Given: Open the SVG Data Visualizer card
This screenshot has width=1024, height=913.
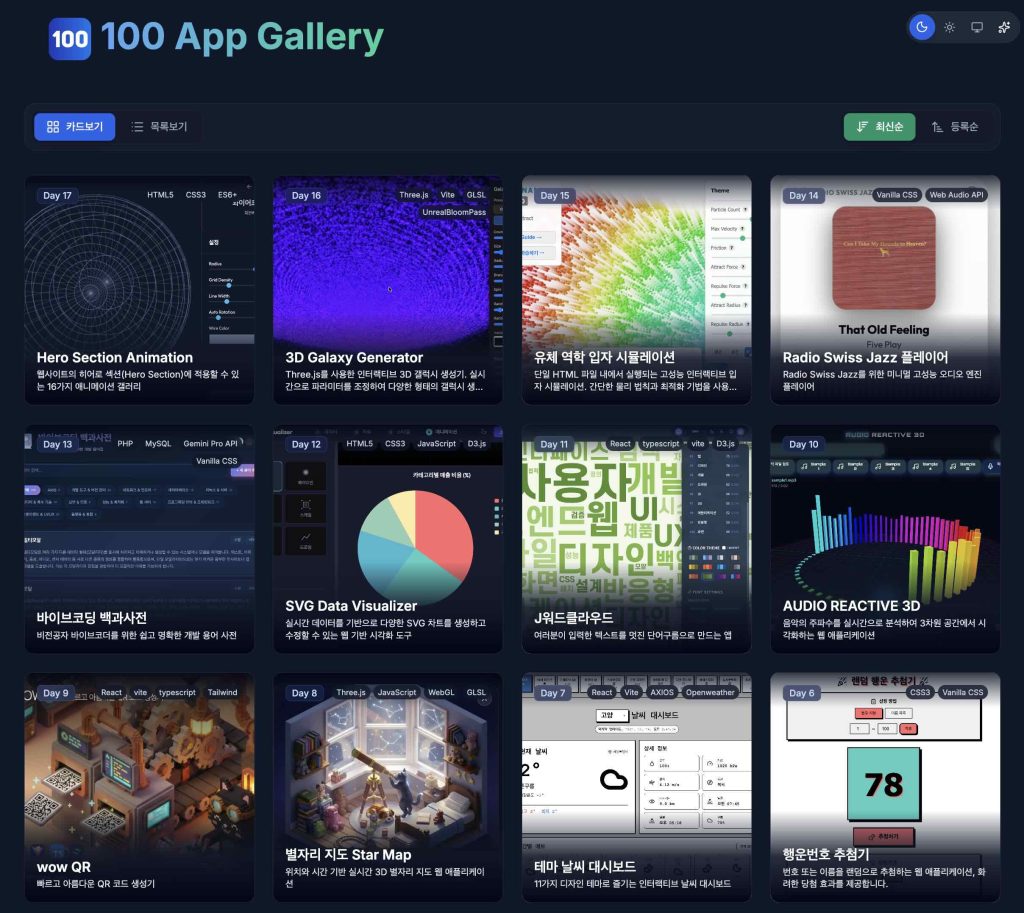Looking at the screenshot, I should click(387, 538).
